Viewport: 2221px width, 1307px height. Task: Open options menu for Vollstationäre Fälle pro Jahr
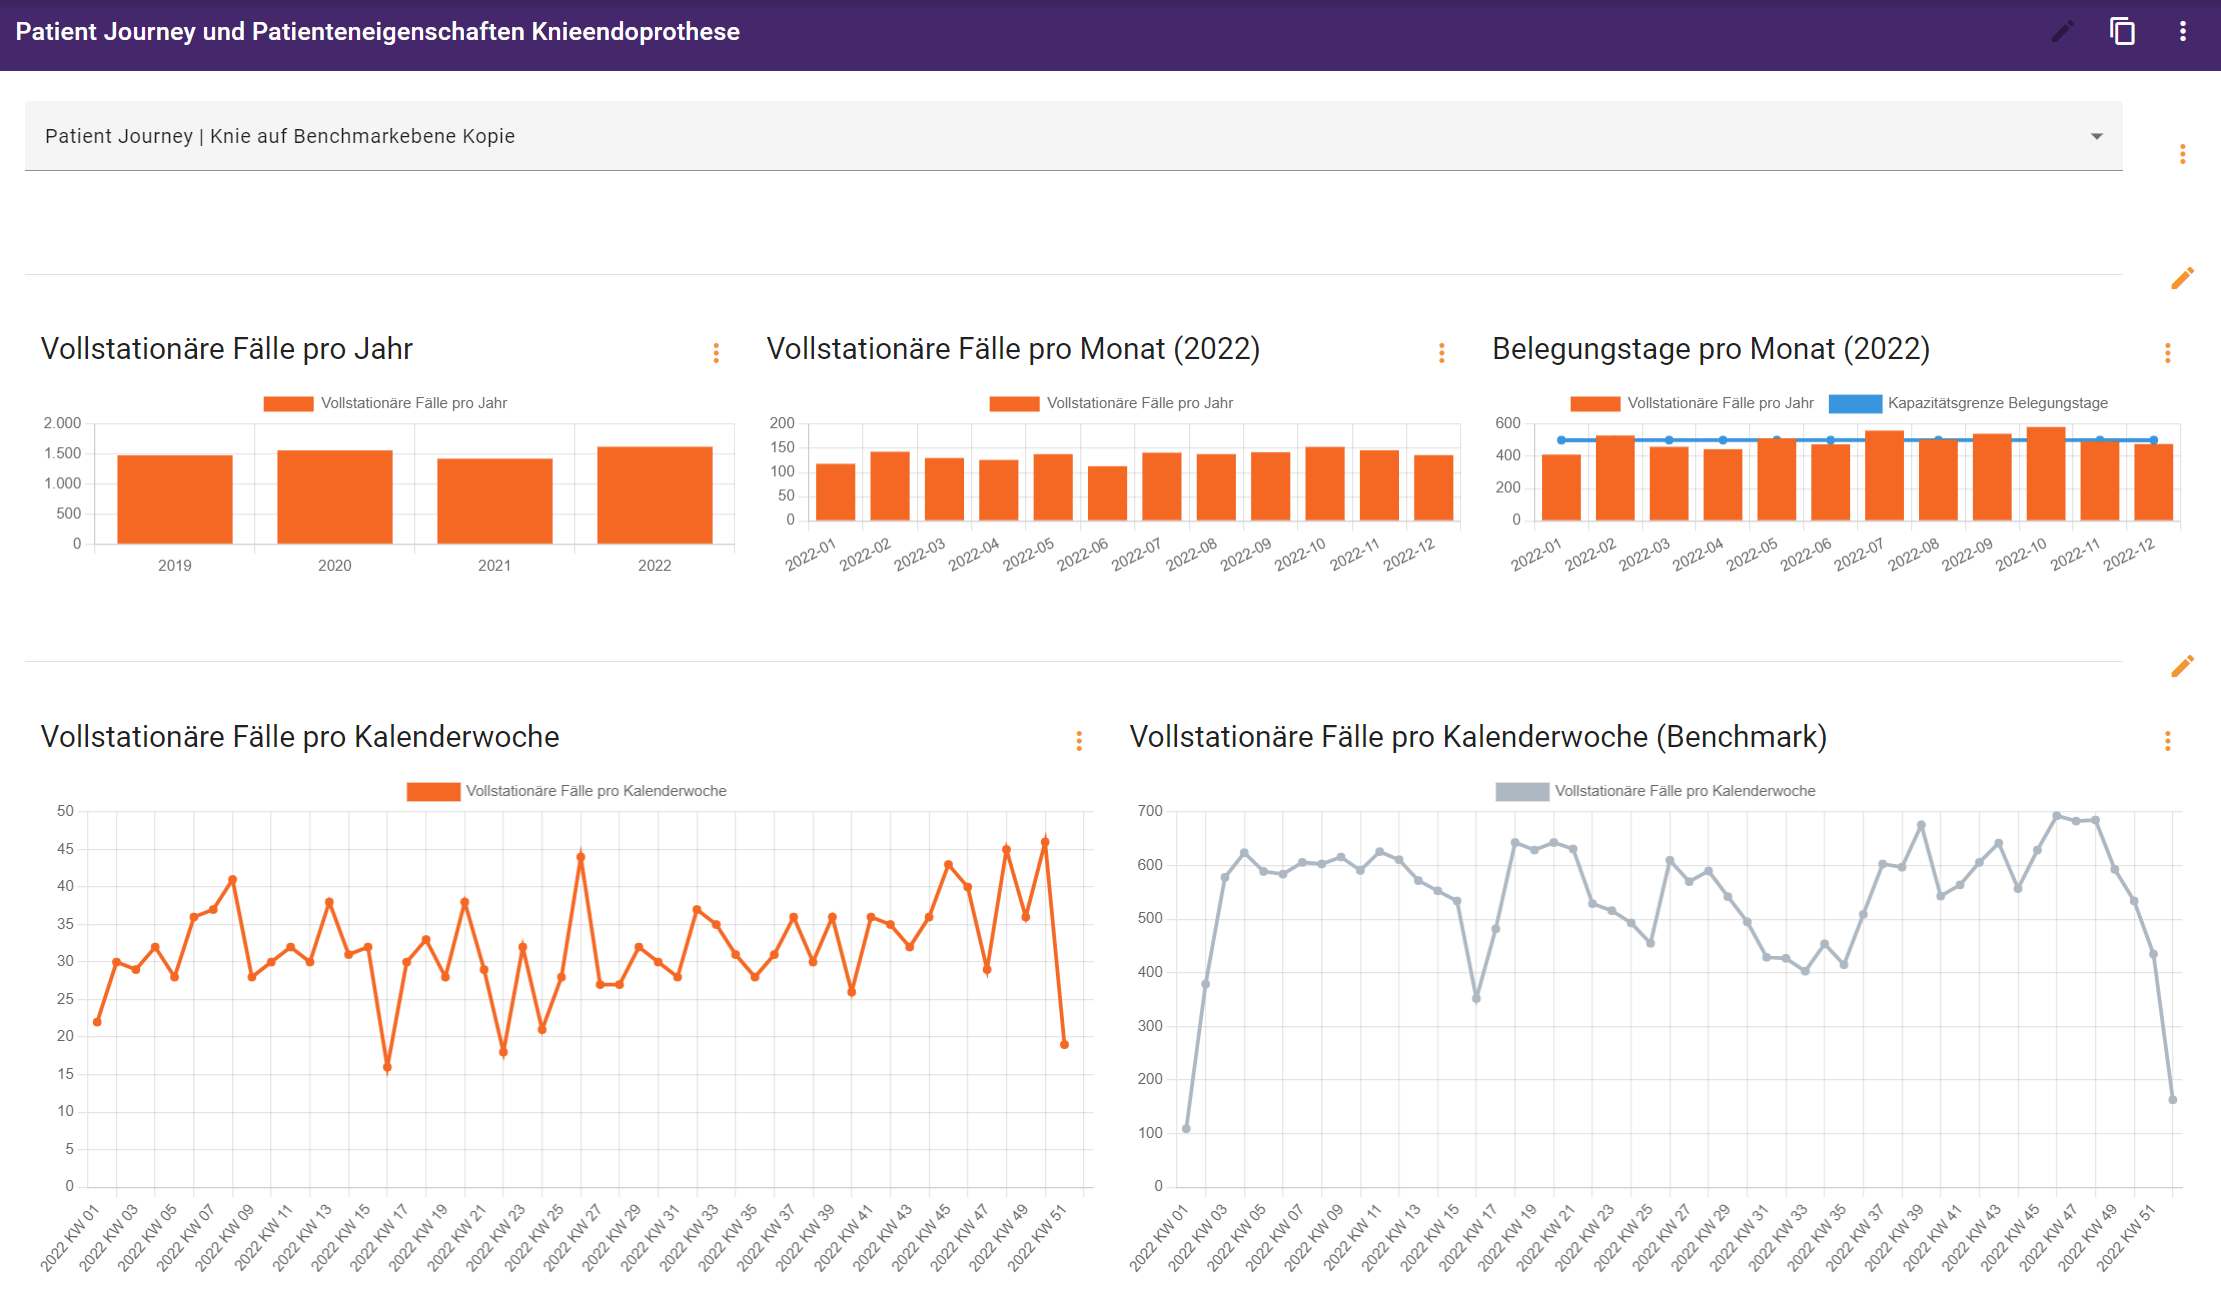[716, 353]
